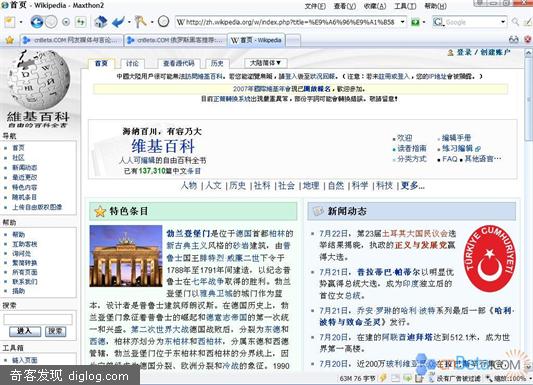This screenshot has height=385, width=533.
Task: Click the Brandenburg Gate thumbnail image
Action: 126,256
